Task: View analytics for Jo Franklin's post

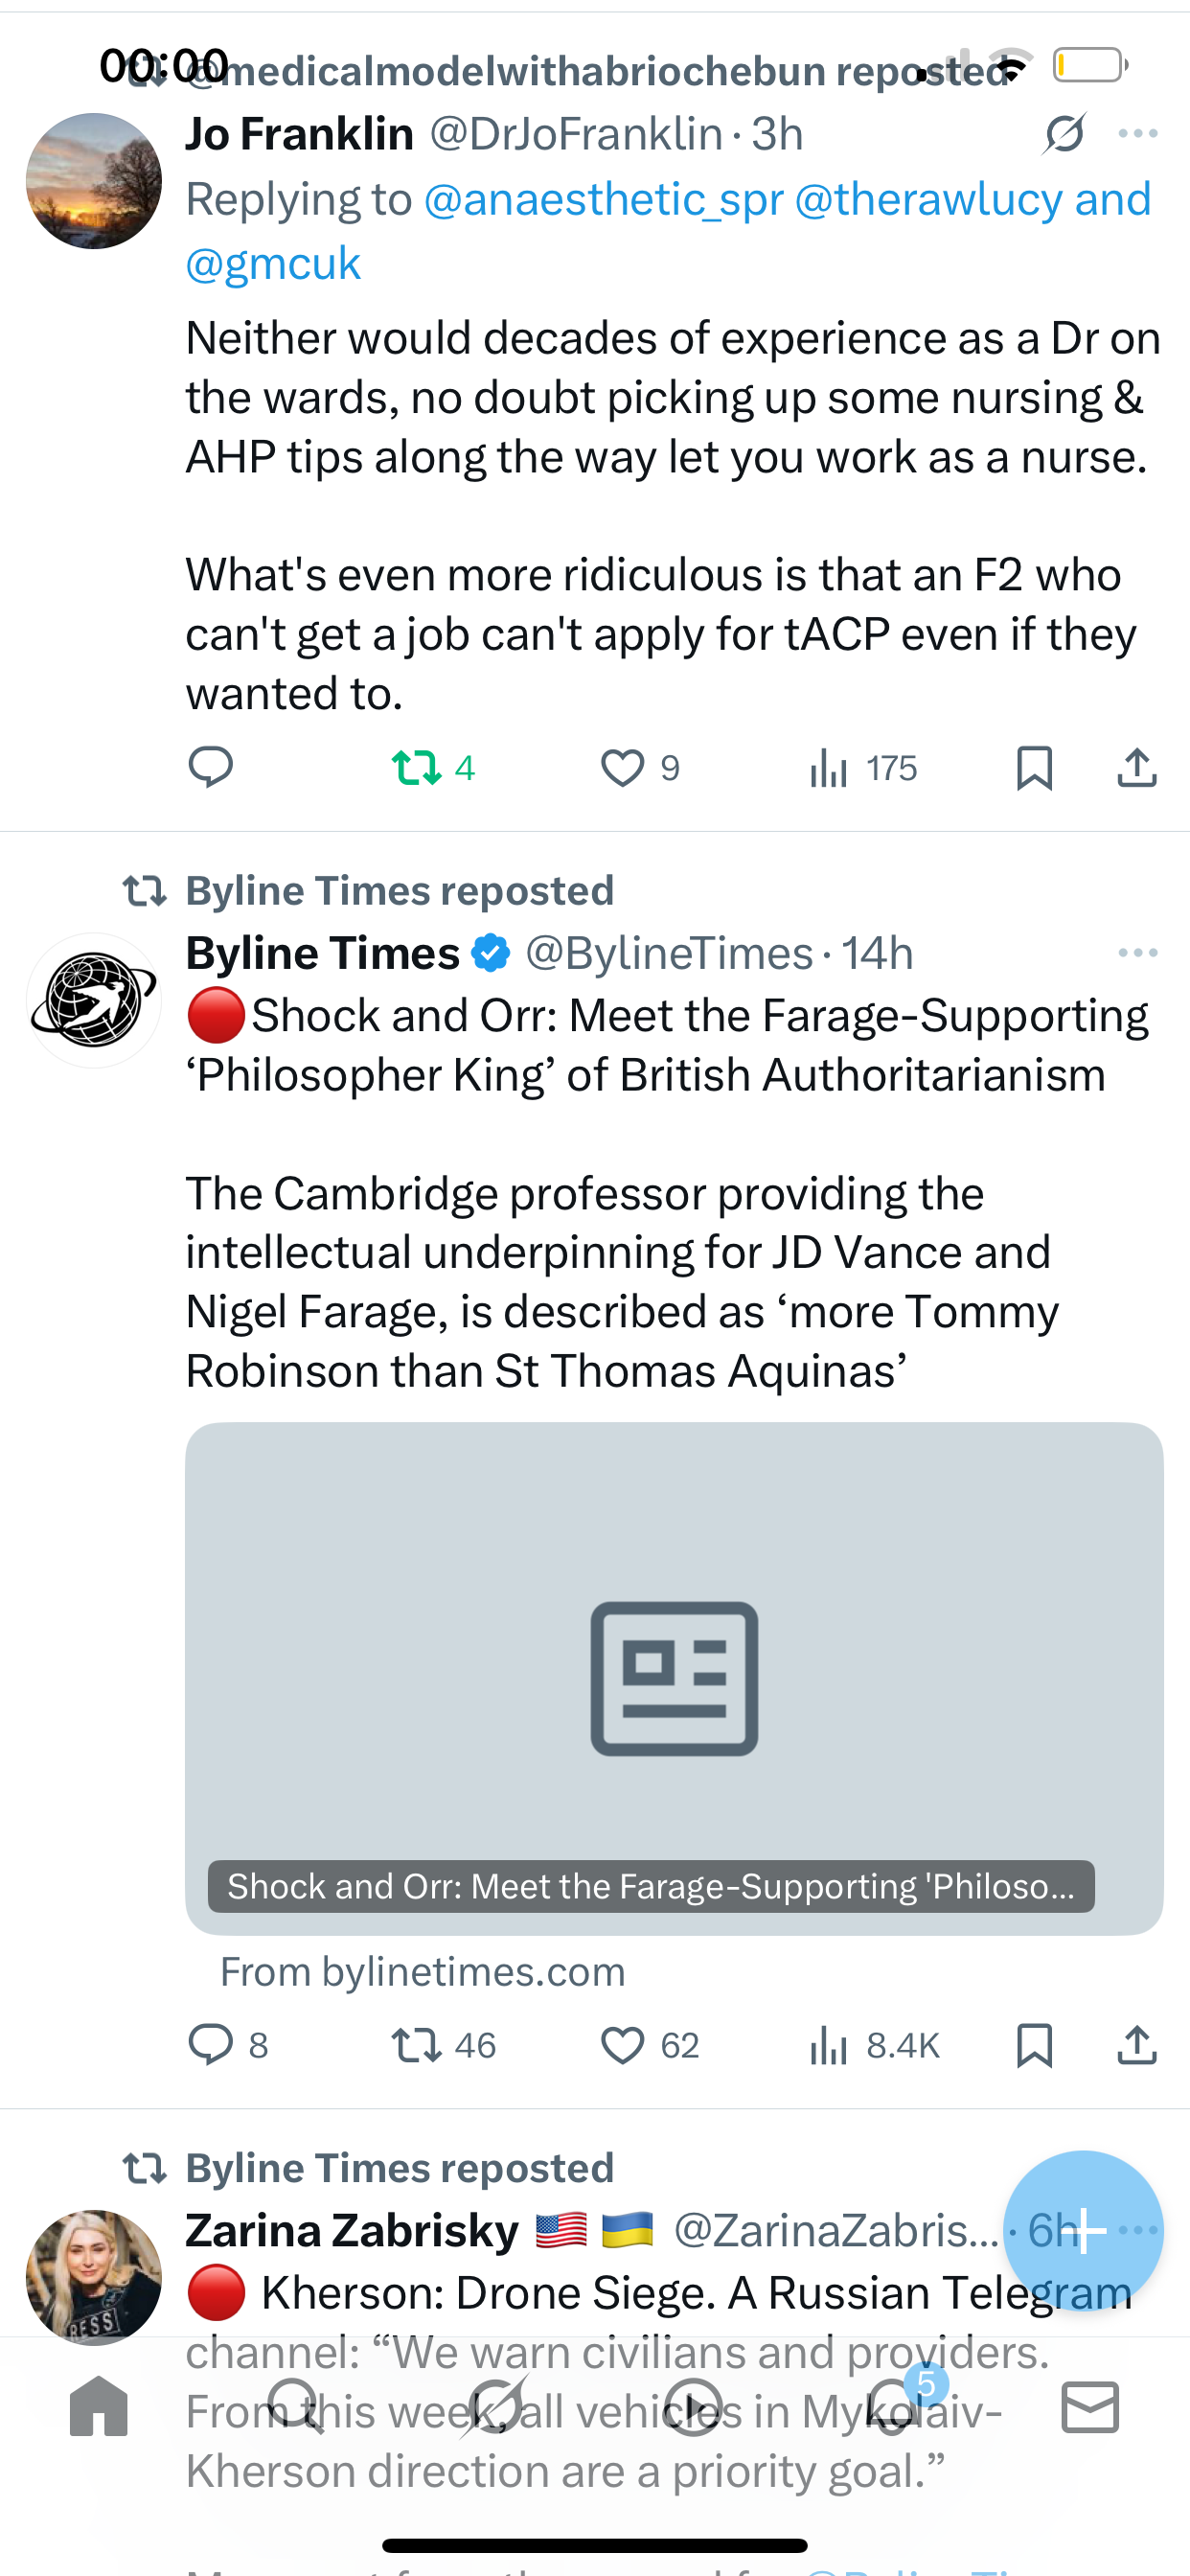Action: (863, 768)
